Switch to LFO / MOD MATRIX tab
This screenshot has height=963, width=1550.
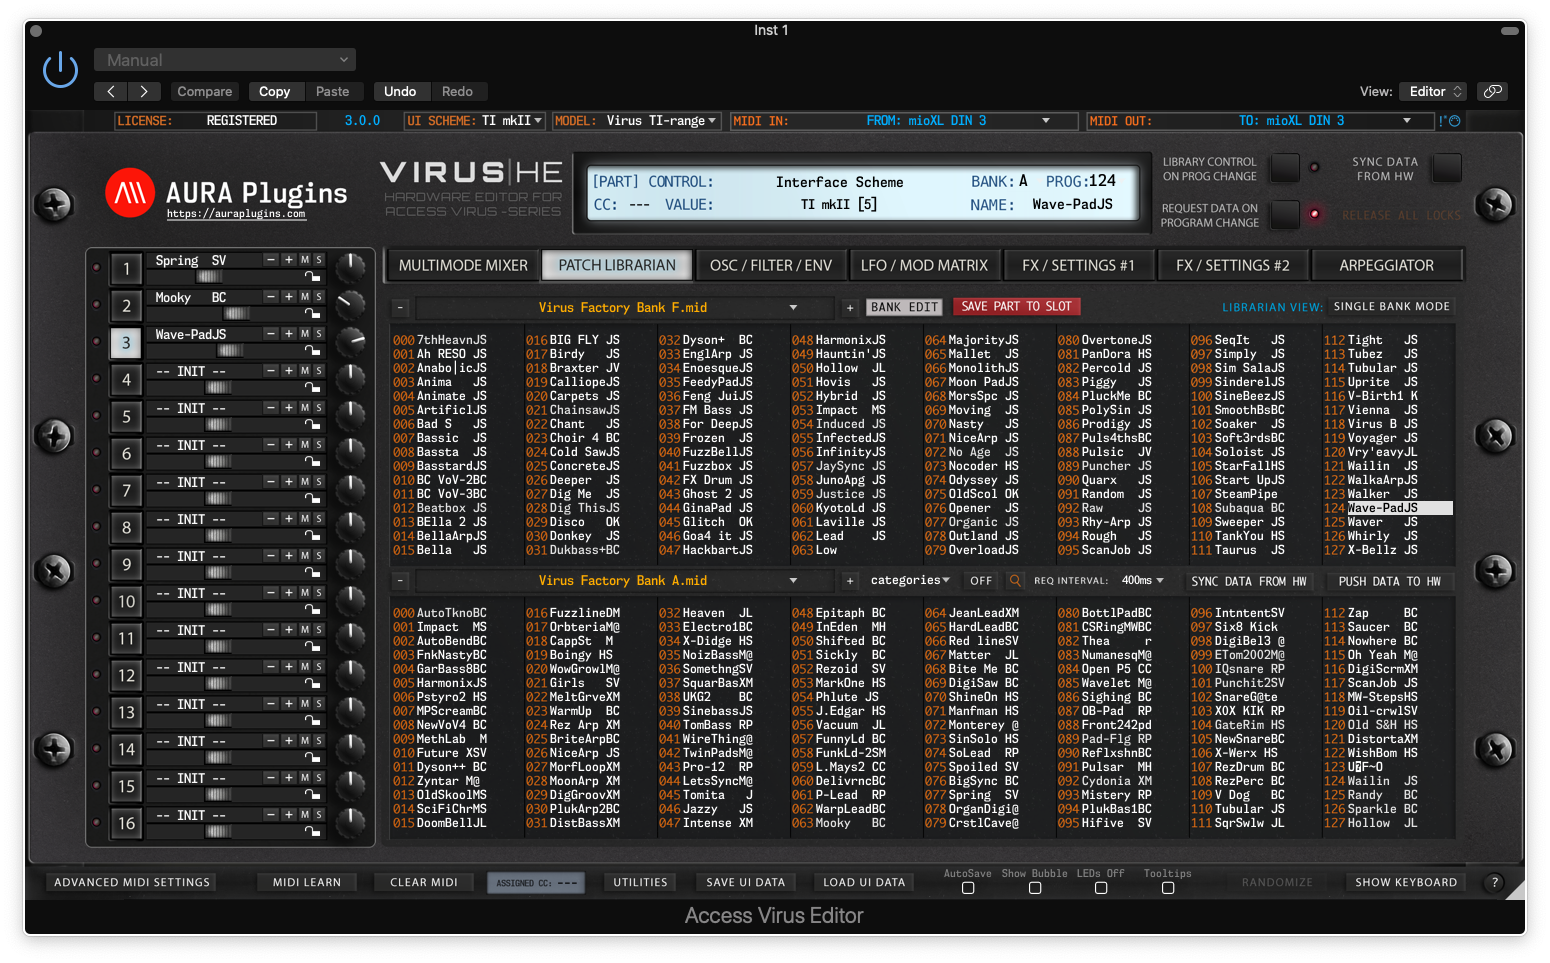924,266
